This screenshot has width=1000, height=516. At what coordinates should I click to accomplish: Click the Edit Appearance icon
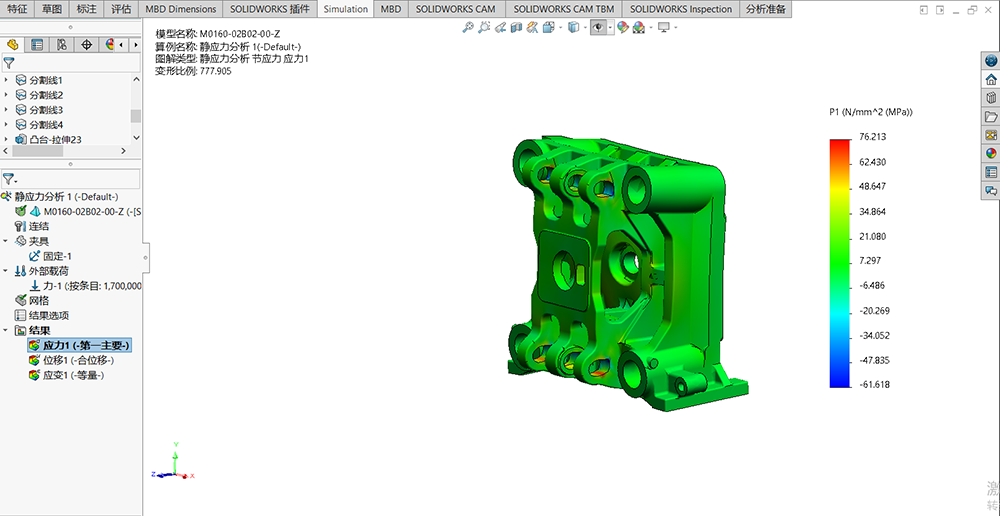click(622, 28)
